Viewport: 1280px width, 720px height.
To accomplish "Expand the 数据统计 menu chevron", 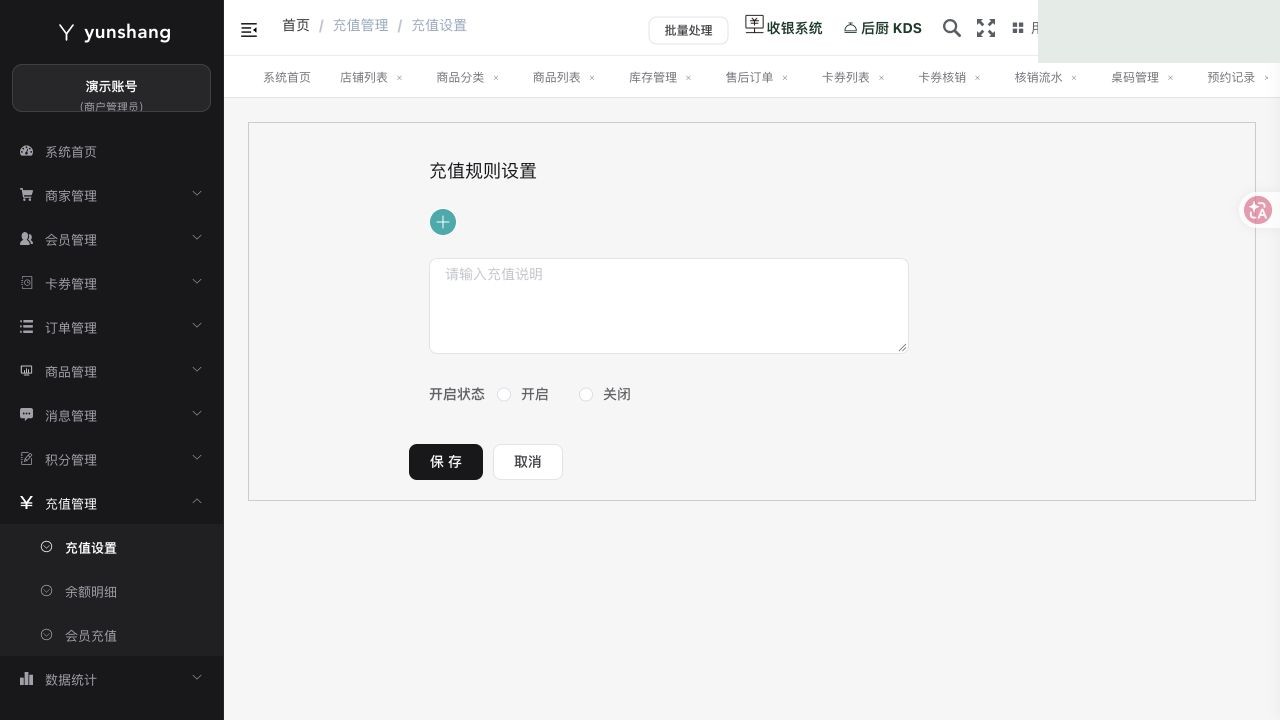I will click(197, 678).
